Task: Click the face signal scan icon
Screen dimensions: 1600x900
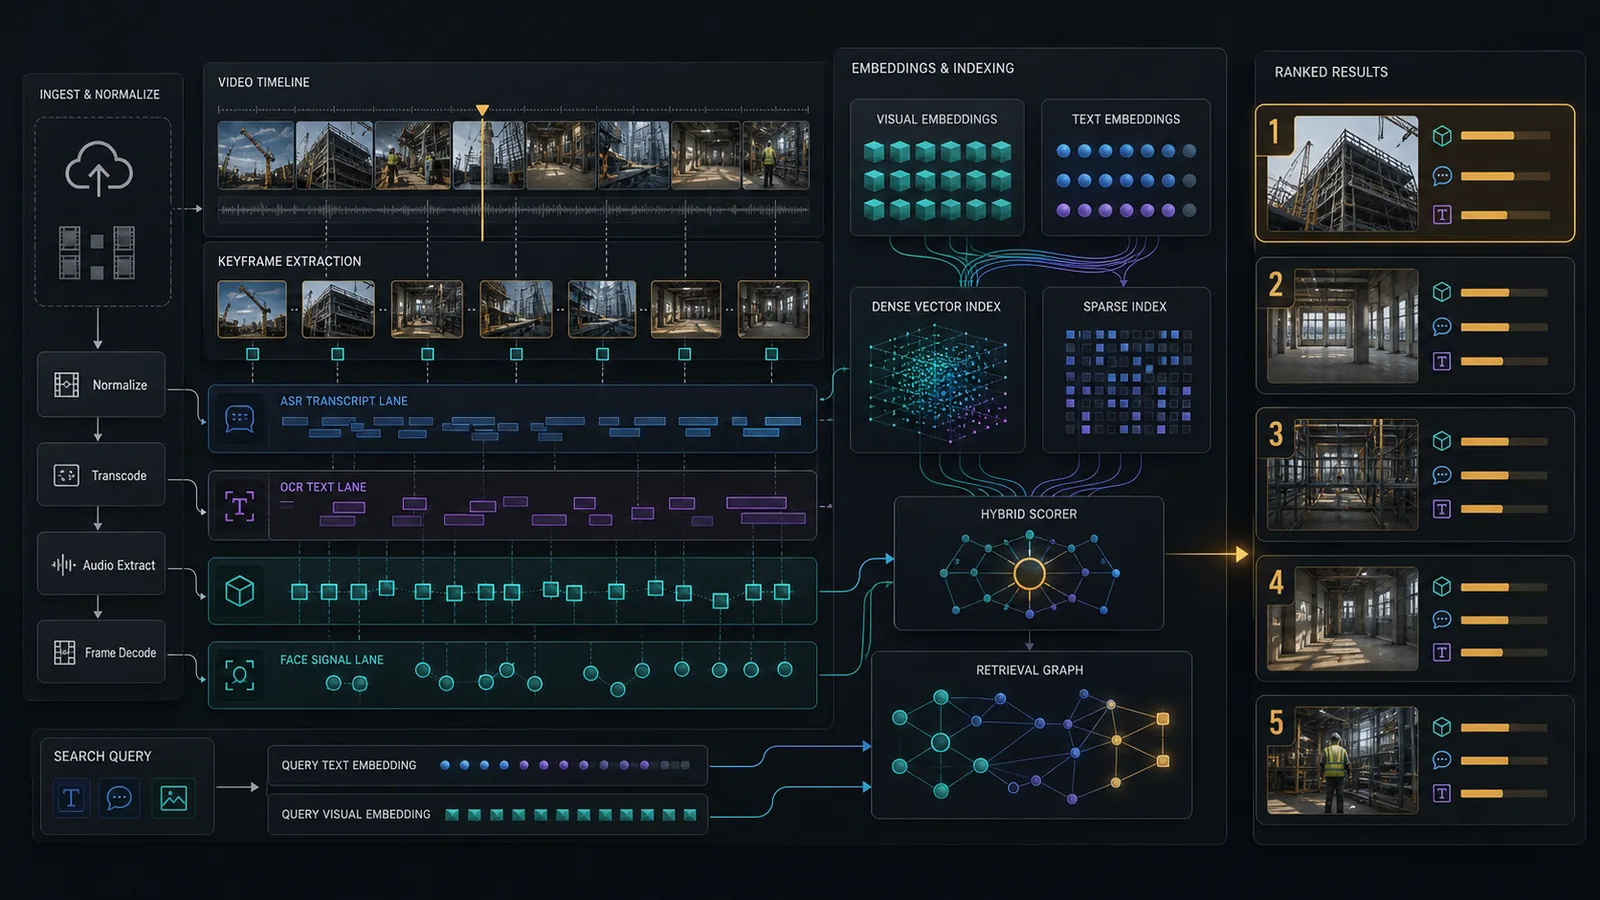Action: [x=239, y=675]
